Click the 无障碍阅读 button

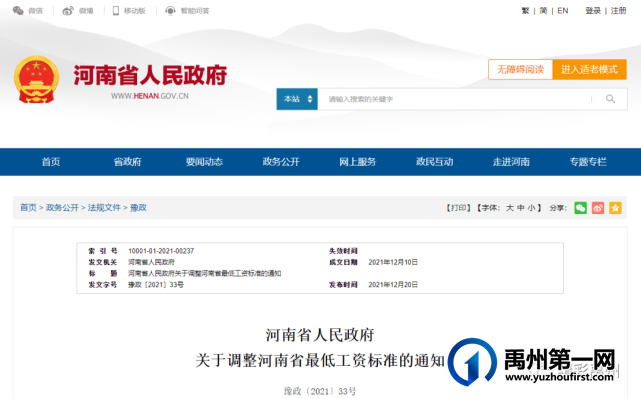pyautogui.click(x=520, y=69)
